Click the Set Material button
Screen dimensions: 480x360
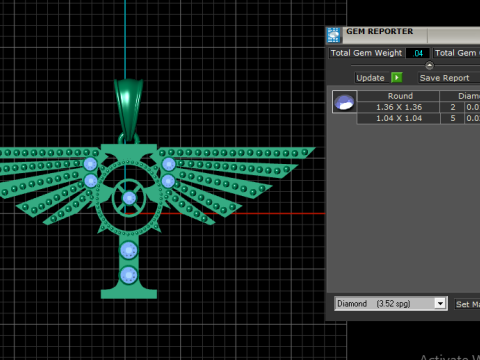coord(467,304)
